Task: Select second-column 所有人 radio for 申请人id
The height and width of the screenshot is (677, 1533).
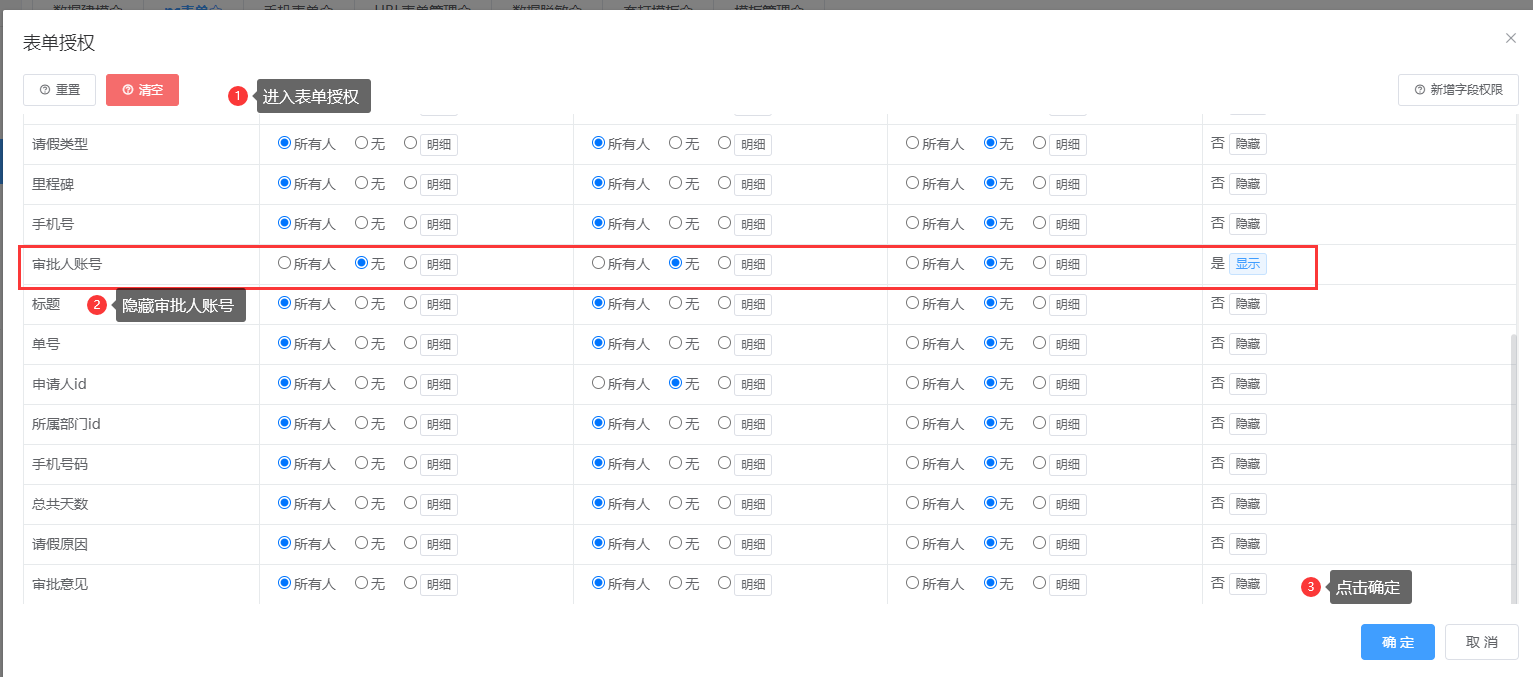Action: [x=599, y=383]
